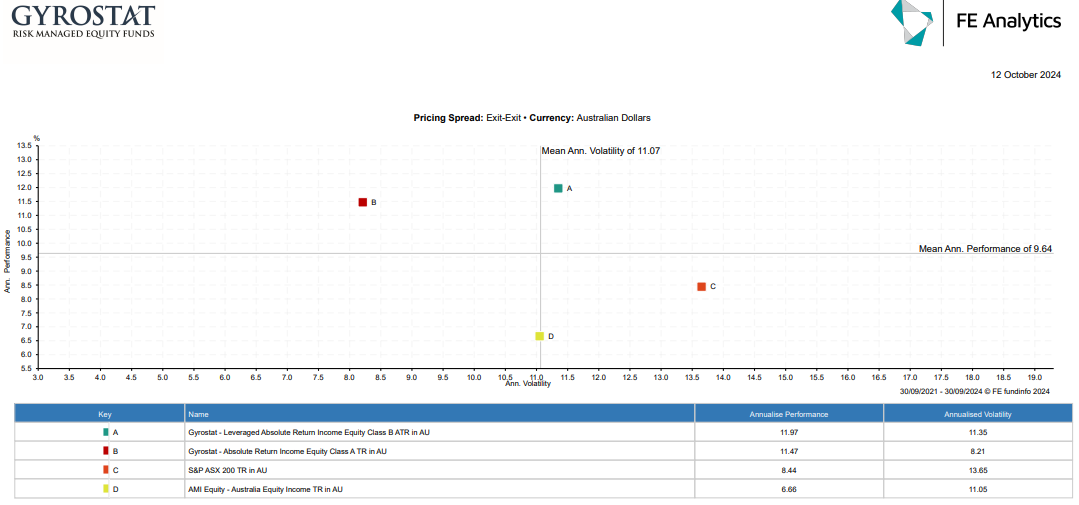Select orange data point C on chart
This screenshot has height=505, width=1079.
[701, 286]
